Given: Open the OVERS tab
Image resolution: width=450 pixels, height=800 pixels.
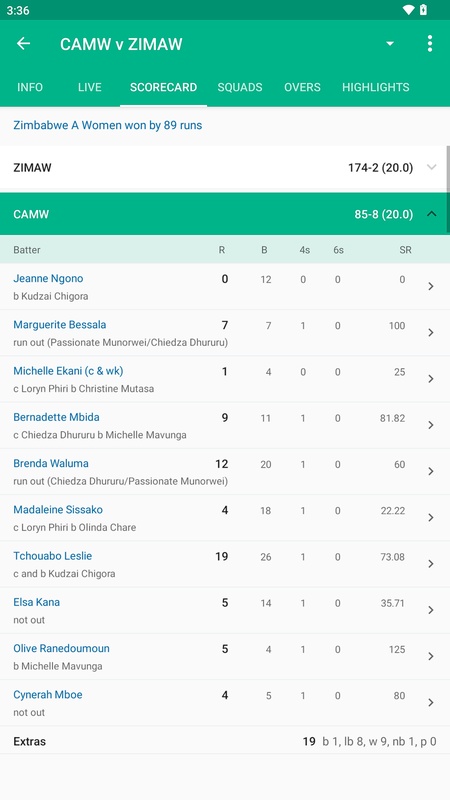Looking at the screenshot, I should click(302, 87).
